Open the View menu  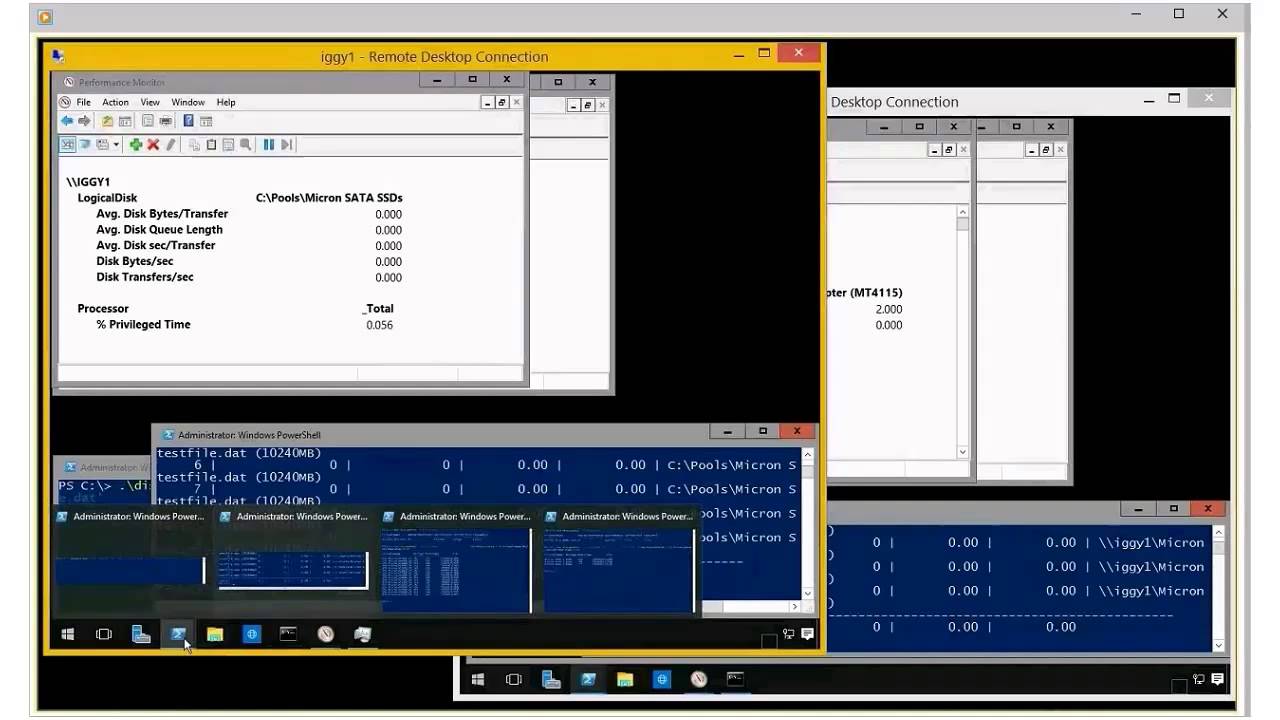[150, 102]
